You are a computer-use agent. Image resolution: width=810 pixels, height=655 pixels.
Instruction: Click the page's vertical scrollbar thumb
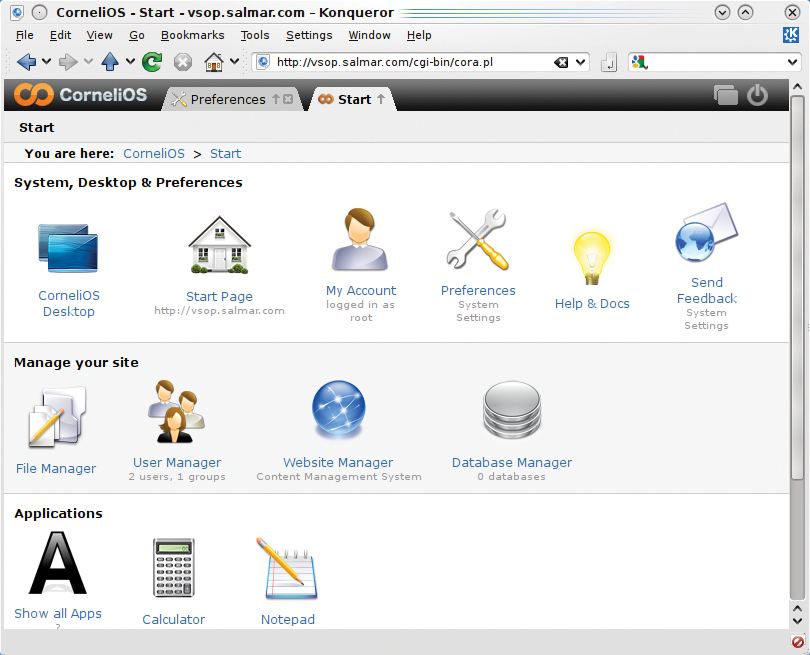click(798, 287)
